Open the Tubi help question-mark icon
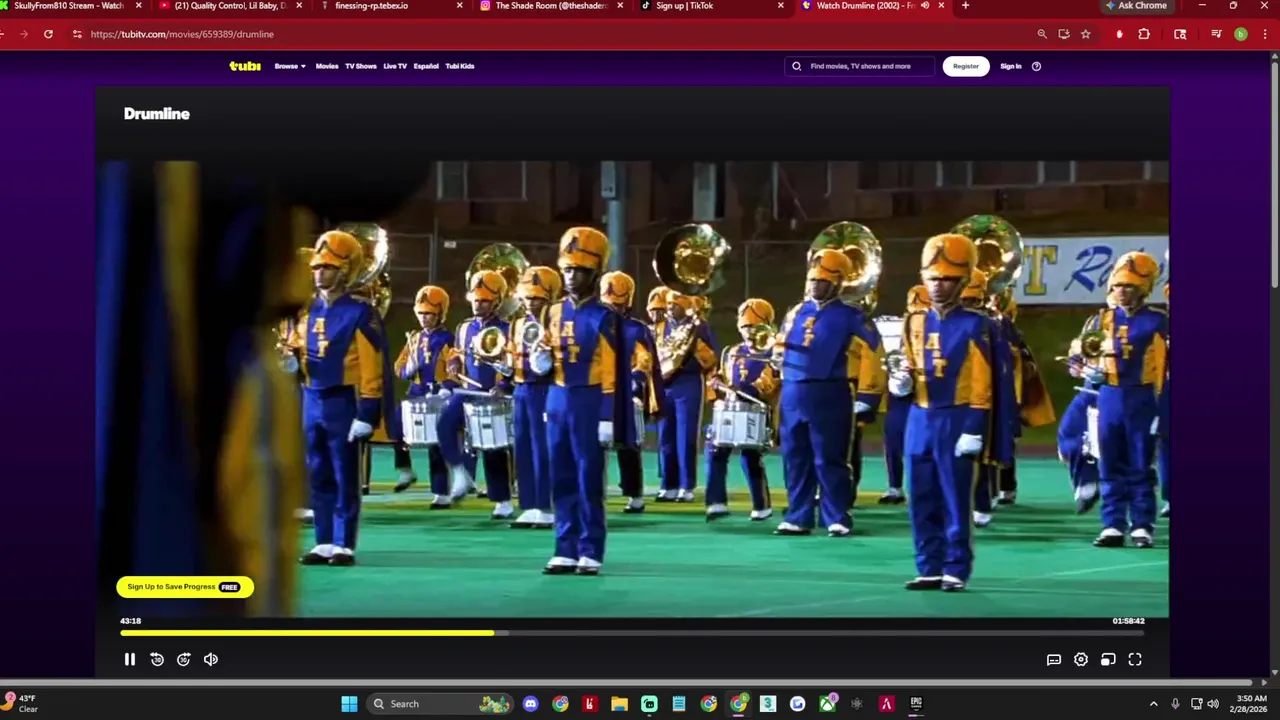 (1036, 66)
